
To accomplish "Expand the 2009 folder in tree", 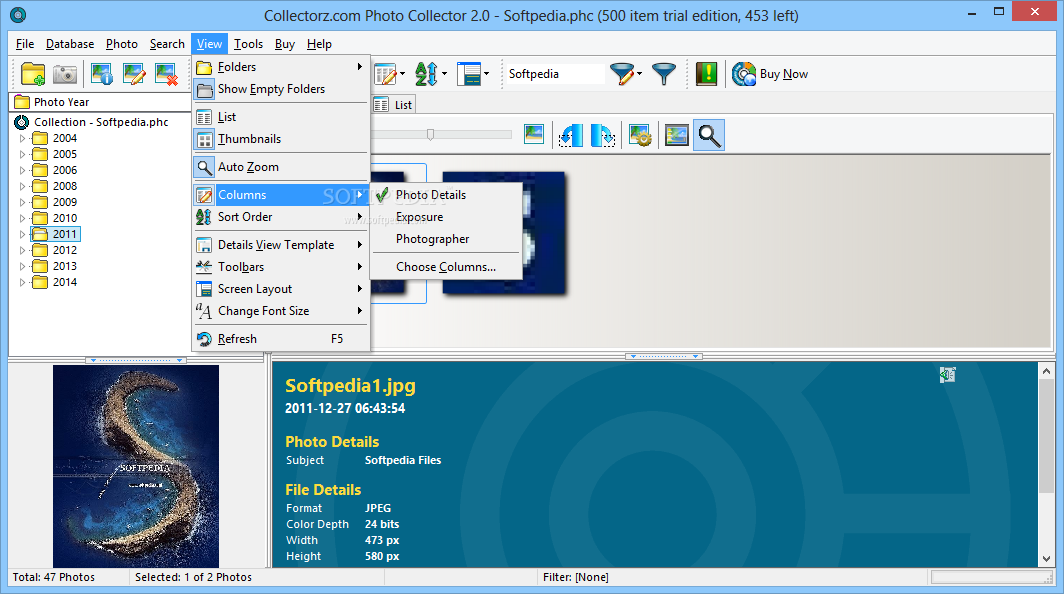I will click(x=22, y=202).
